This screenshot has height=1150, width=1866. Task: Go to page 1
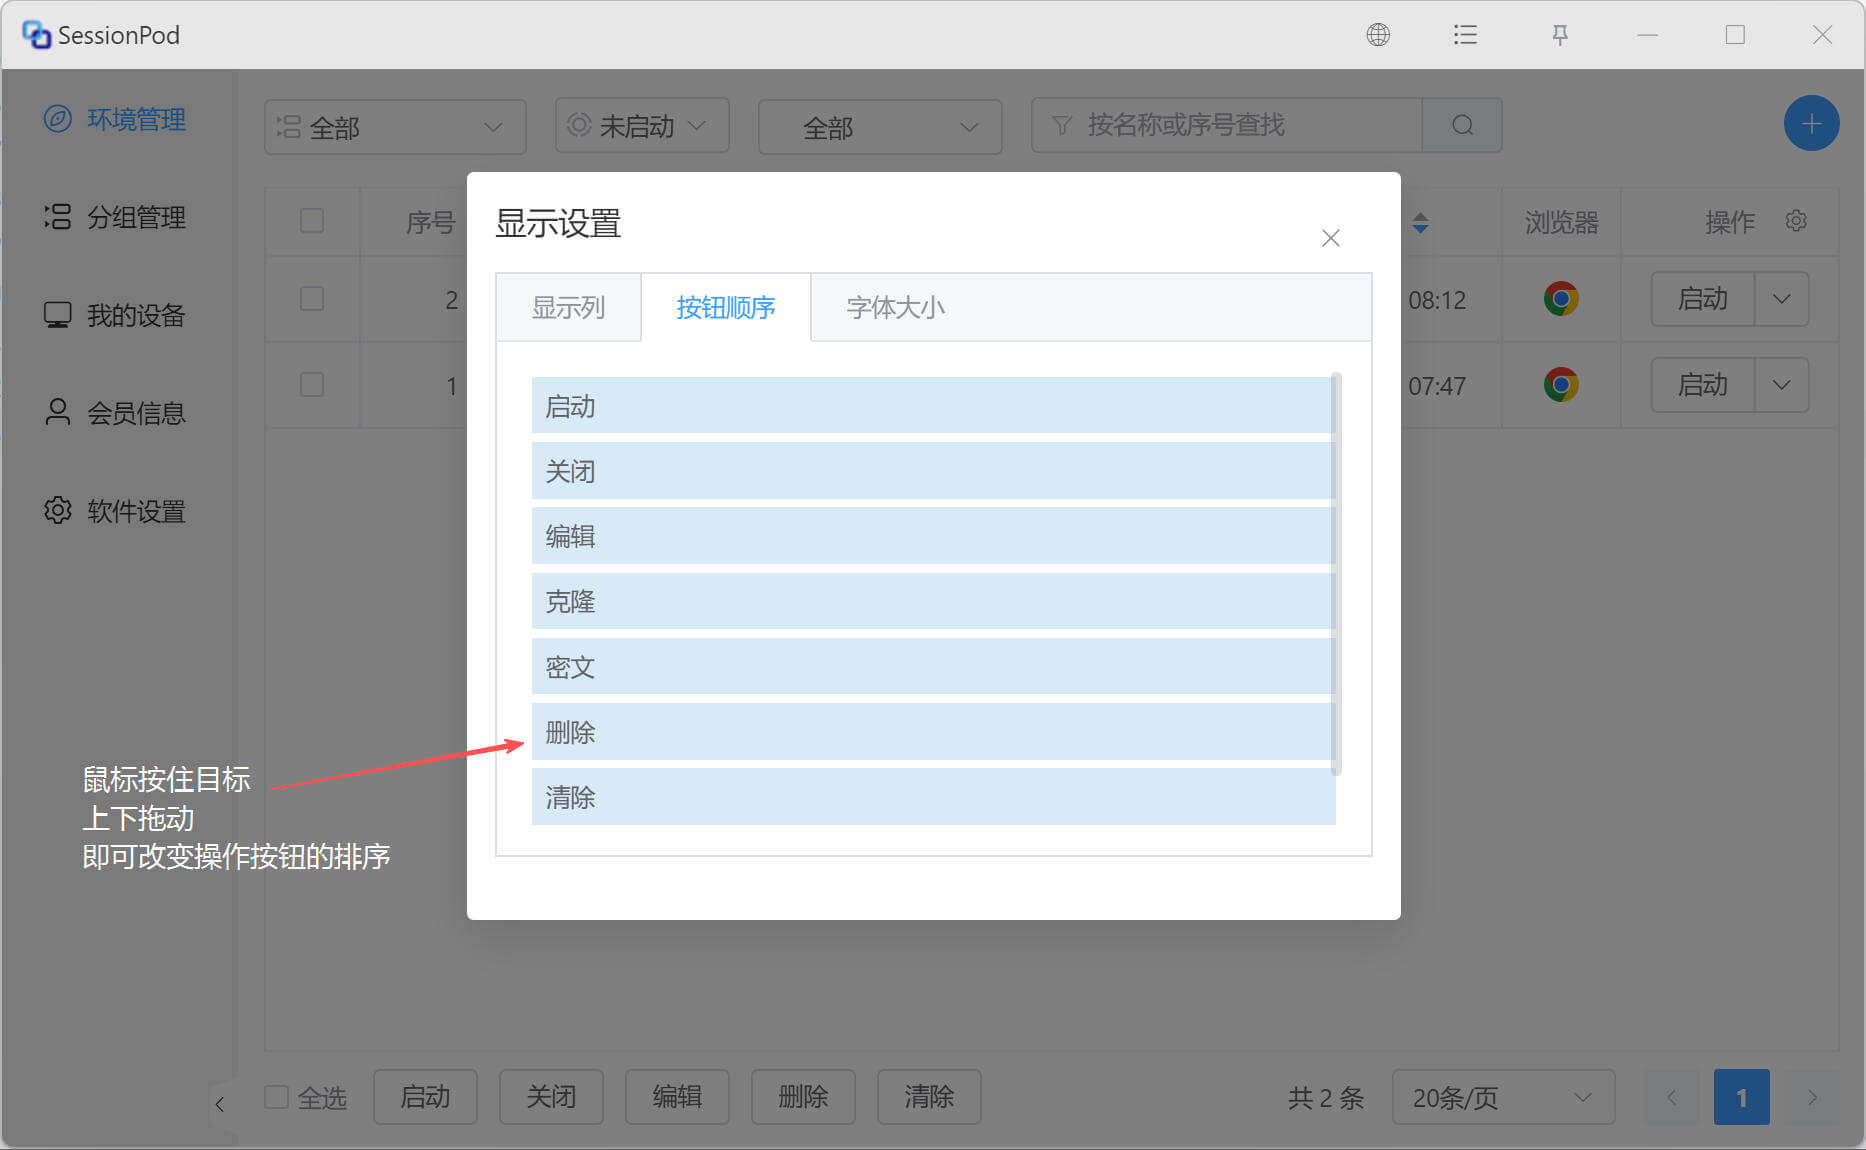point(1741,1097)
